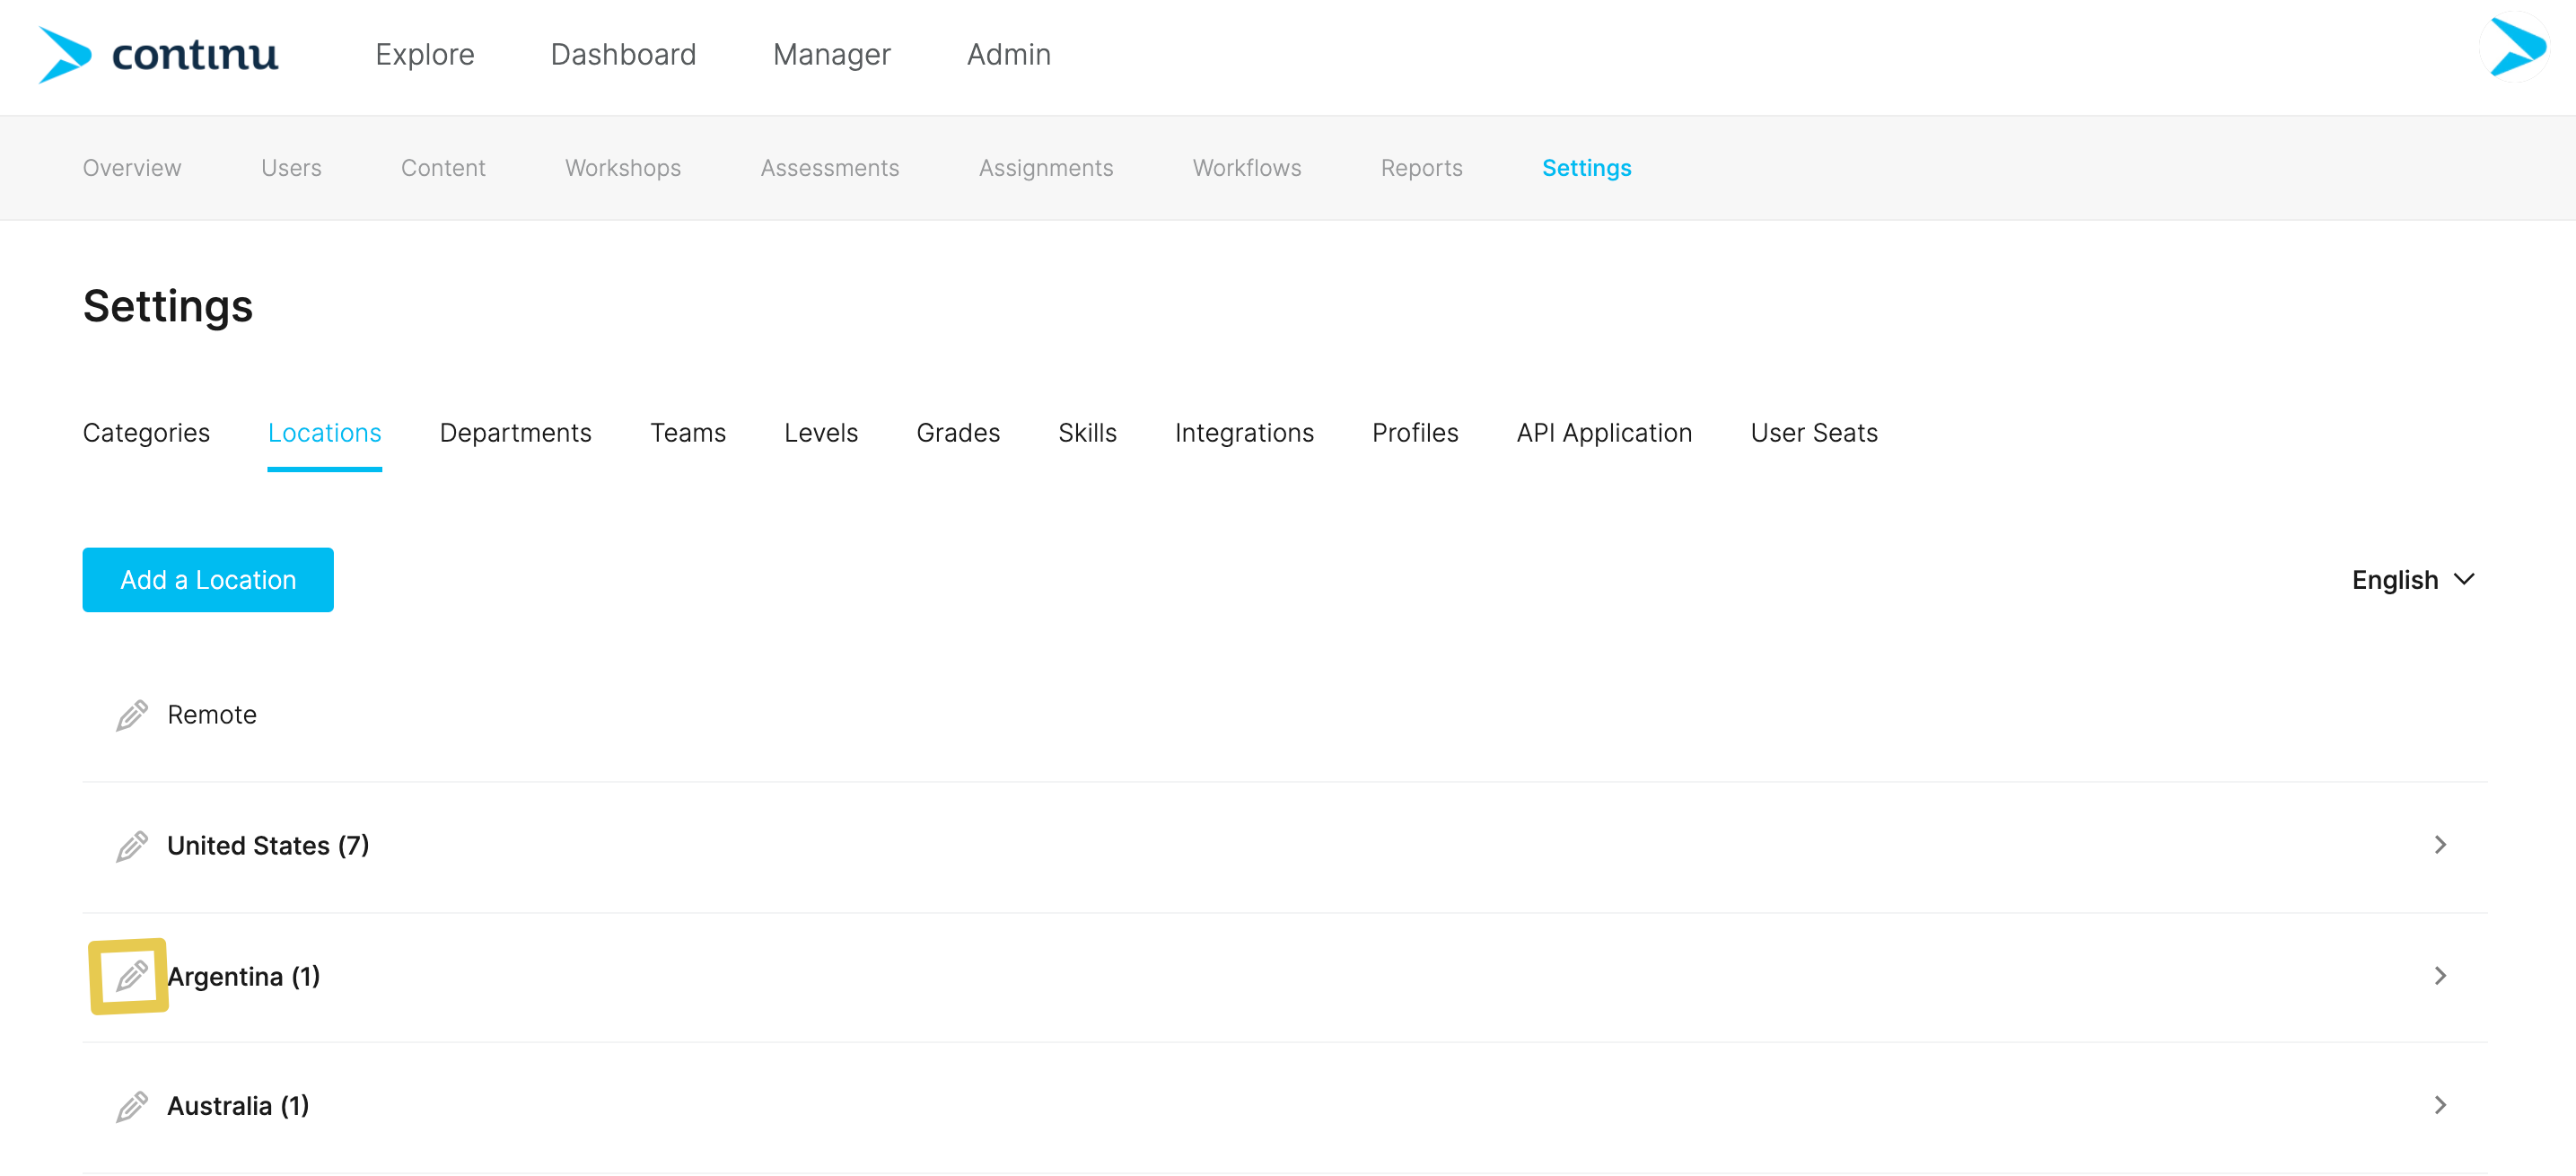Switch to the Integrations settings tab
Viewport: 2576px width, 1176px height.
coord(1245,433)
